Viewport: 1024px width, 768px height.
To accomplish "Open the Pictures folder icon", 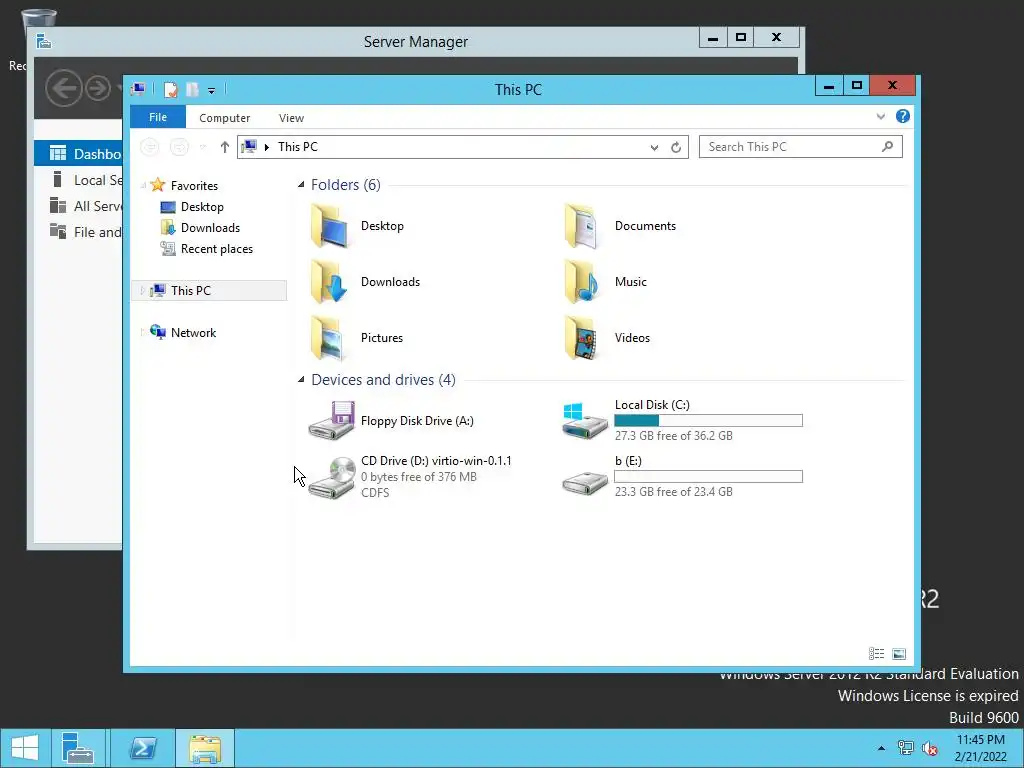I will point(328,338).
